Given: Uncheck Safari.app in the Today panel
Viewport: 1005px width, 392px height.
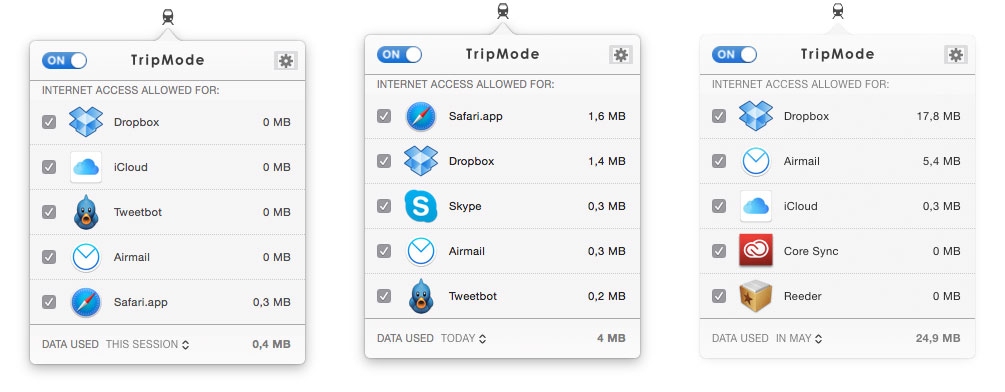Looking at the screenshot, I should pyautogui.click(x=384, y=116).
